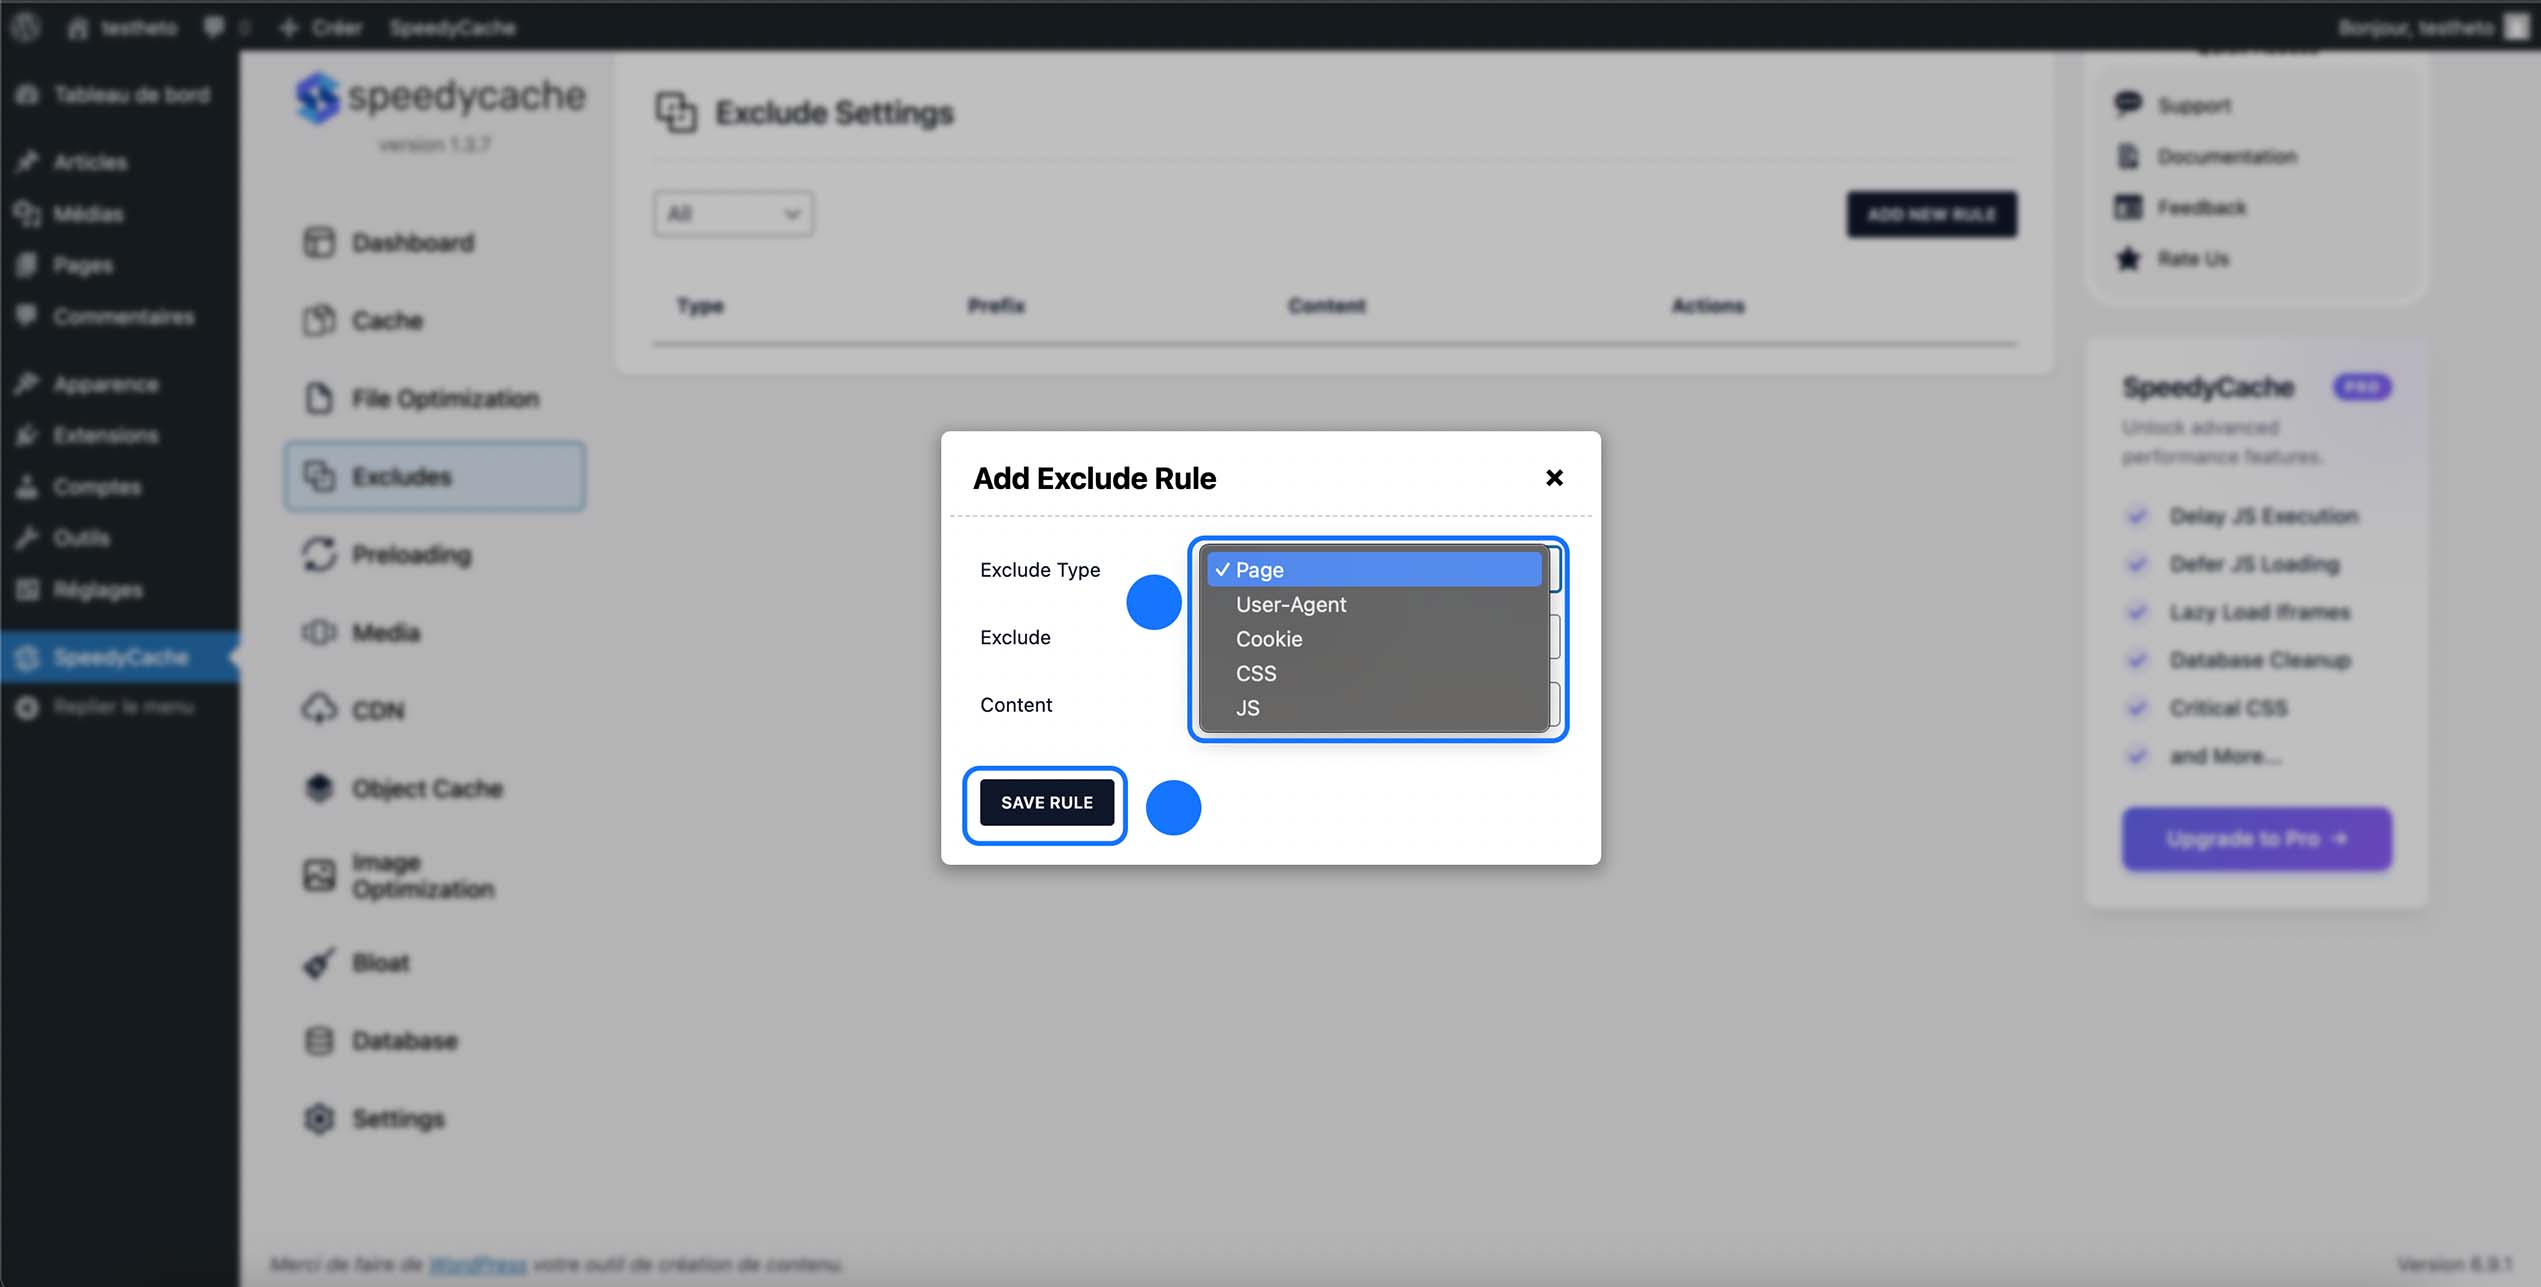Expand the All filter dropdown
This screenshot has width=2541, height=1287.
[733, 213]
